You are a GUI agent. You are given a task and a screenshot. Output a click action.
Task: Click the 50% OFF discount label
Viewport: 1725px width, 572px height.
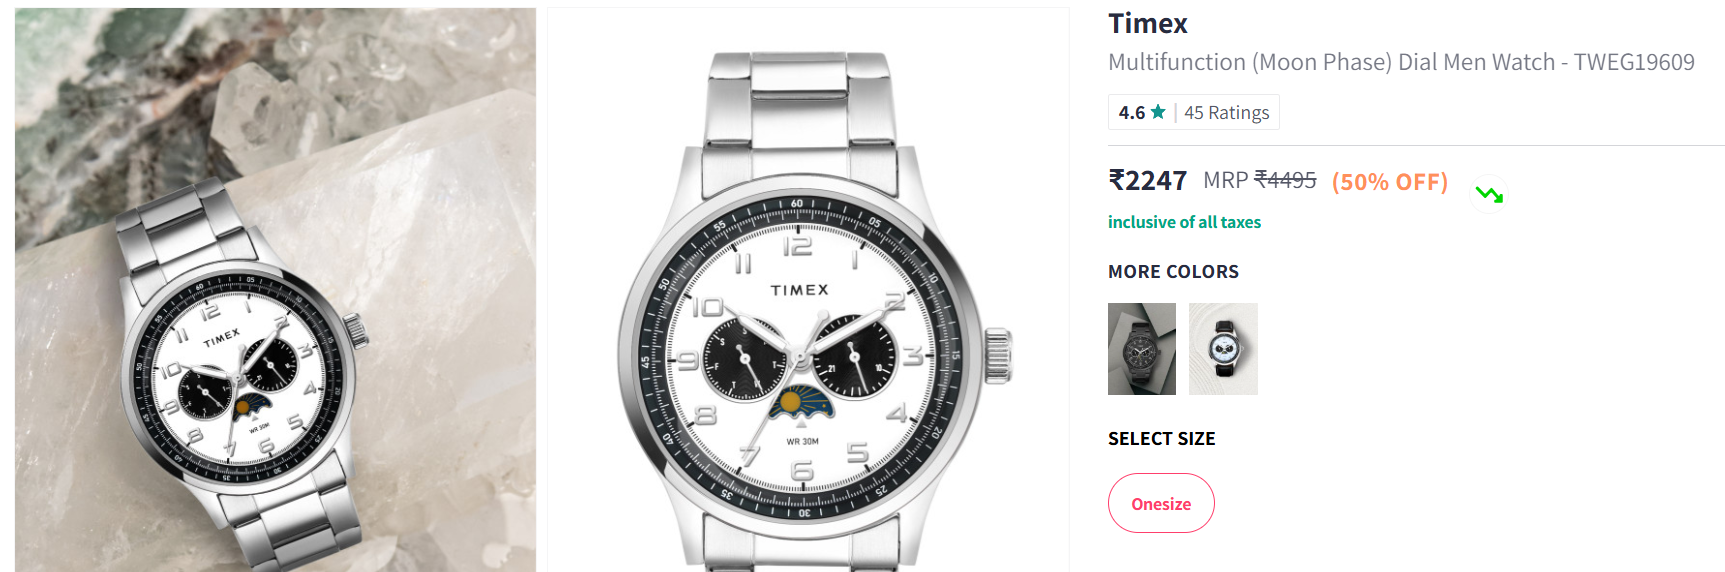[1389, 182]
